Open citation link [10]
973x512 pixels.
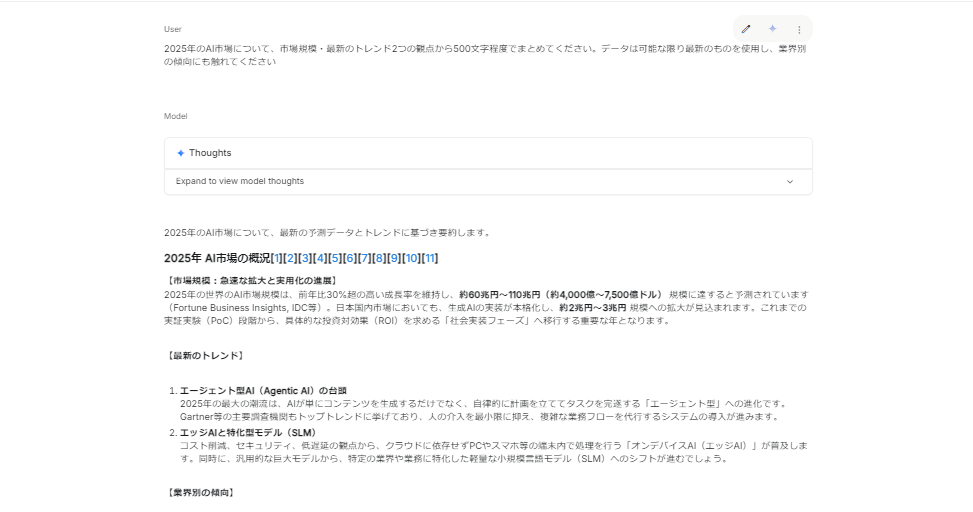[x=411, y=258]
